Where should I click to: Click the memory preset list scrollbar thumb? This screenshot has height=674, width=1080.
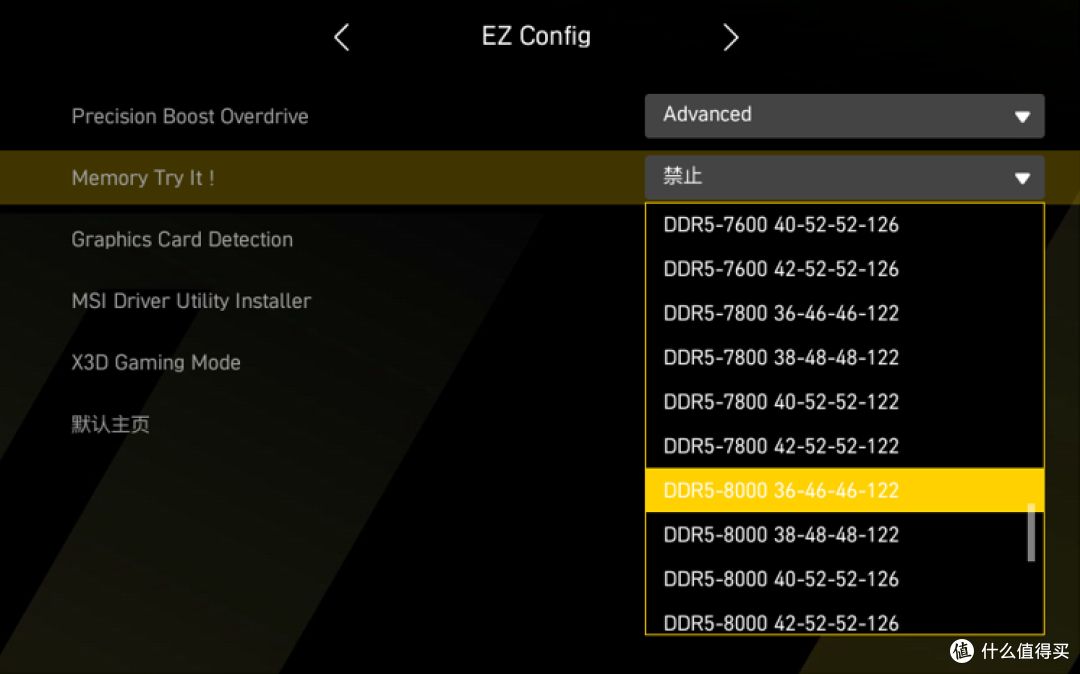1031,532
